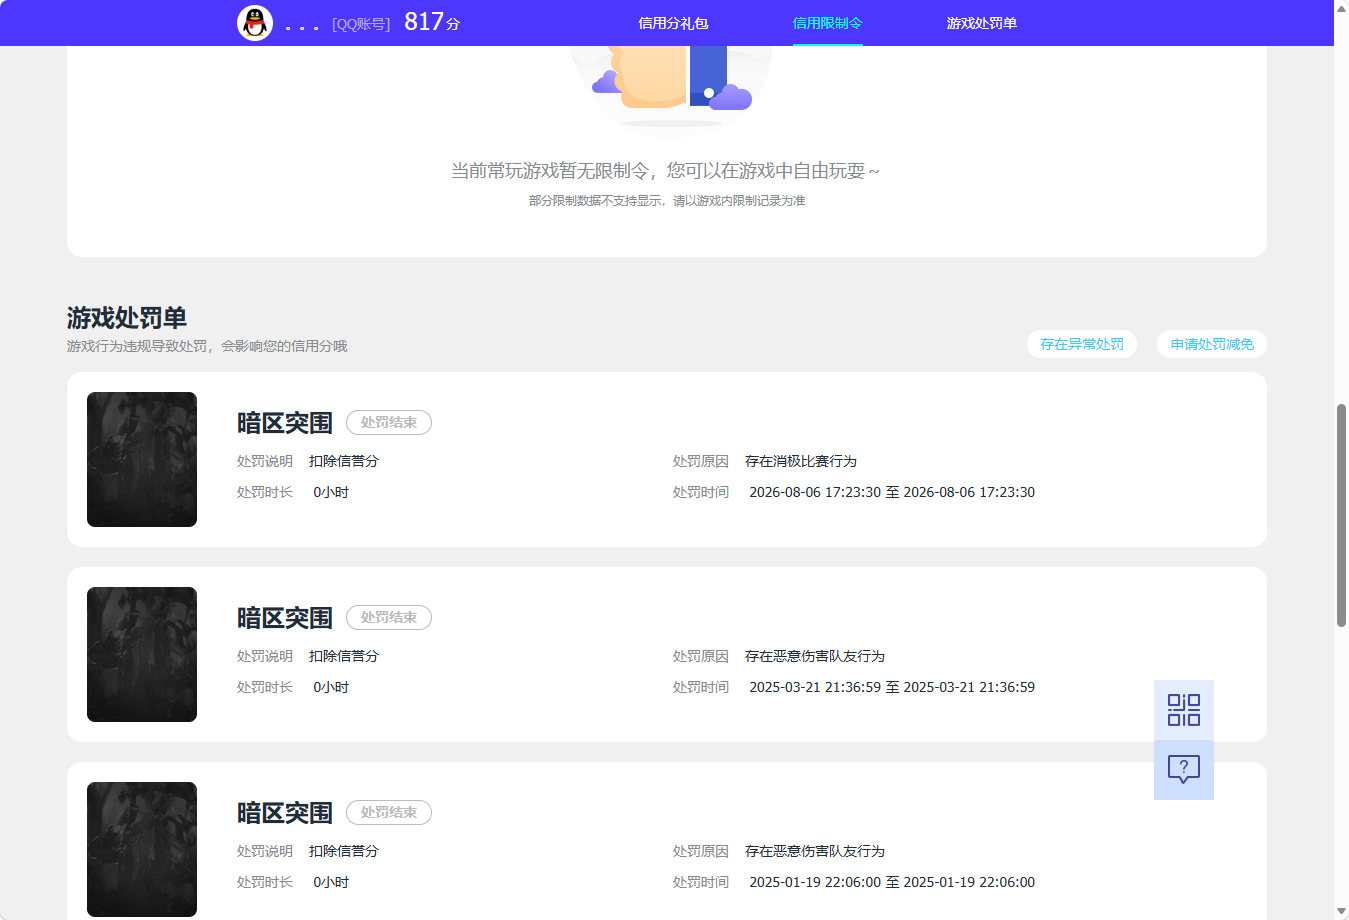Viewport: 1349px width, 920px height.
Task: Click 暗区突围 title of 存在消极比赛行为 record
Action: (x=285, y=423)
